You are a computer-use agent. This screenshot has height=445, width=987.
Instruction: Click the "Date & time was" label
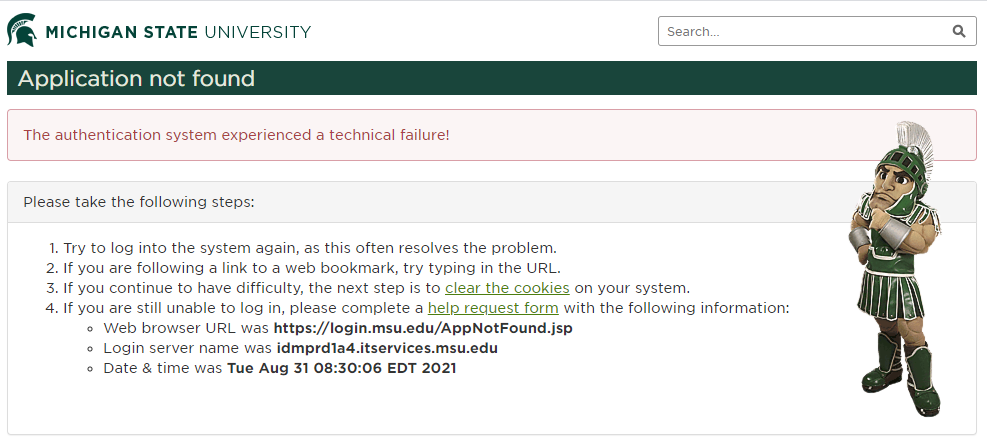click(x=163, y=368)
